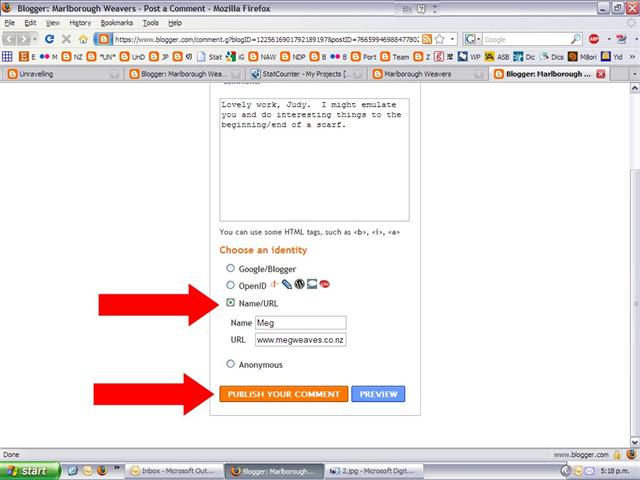Open the Windows Start menu
Viewport: 640px width, 480px height.
tap(30, 471)
